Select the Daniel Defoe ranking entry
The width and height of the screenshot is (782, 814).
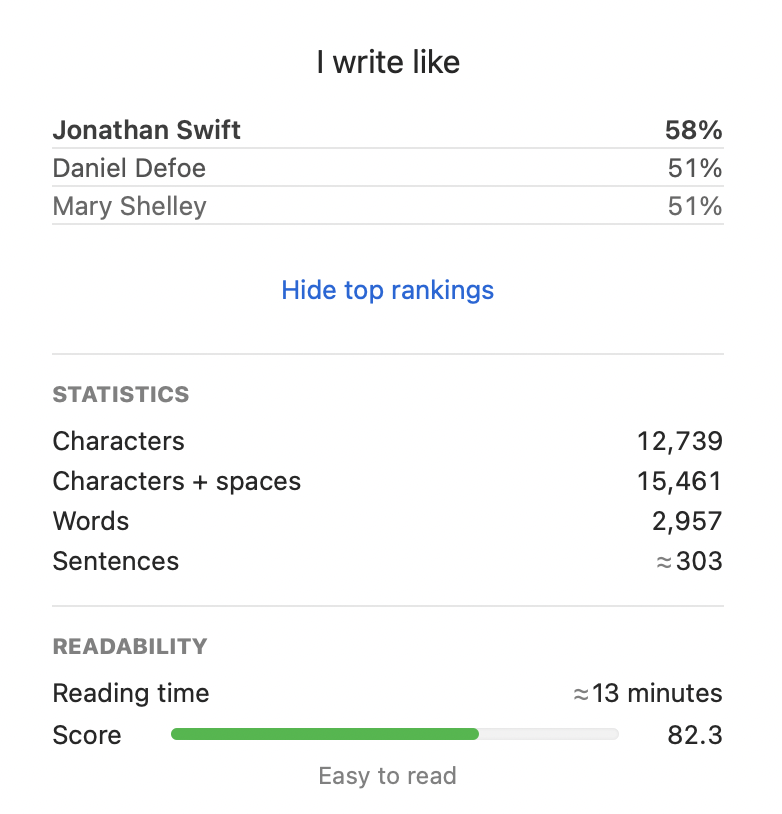(129, 168)
